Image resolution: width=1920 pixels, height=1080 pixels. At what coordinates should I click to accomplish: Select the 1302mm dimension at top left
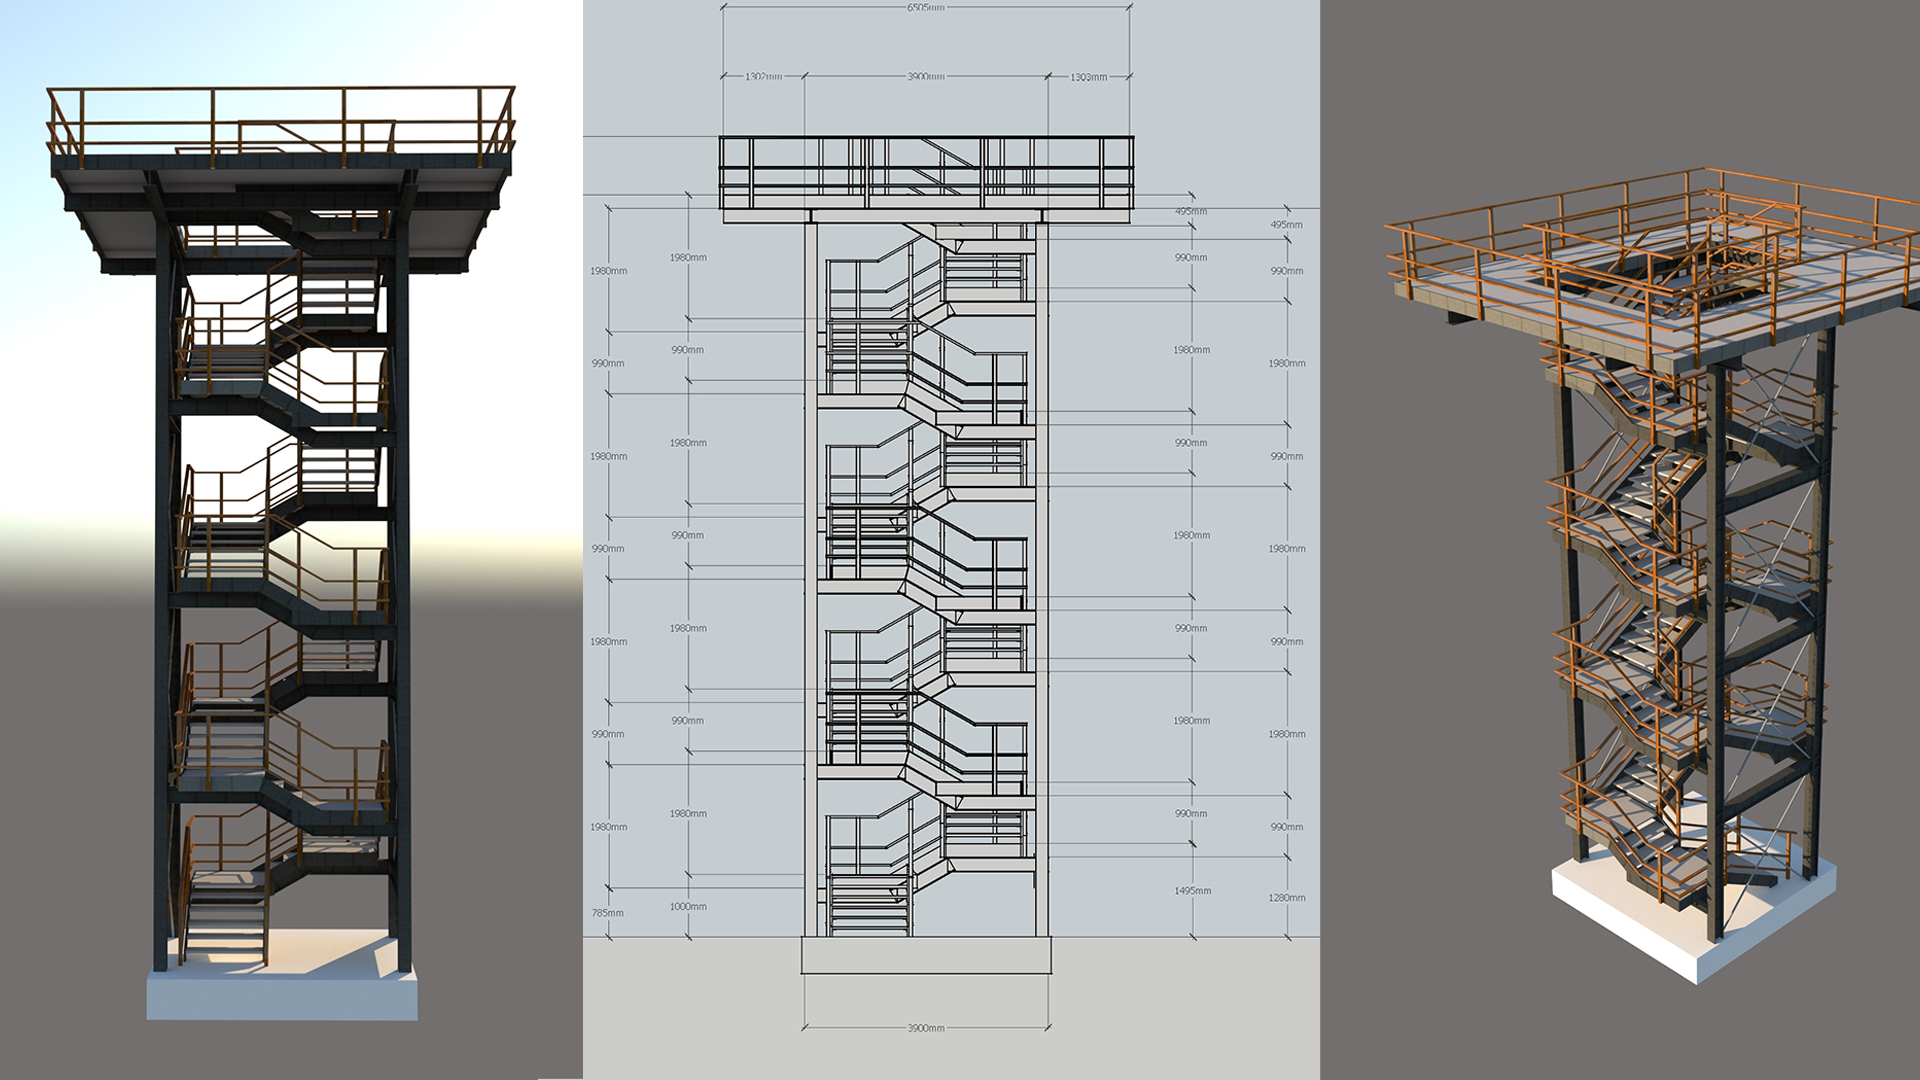(763, 77)
